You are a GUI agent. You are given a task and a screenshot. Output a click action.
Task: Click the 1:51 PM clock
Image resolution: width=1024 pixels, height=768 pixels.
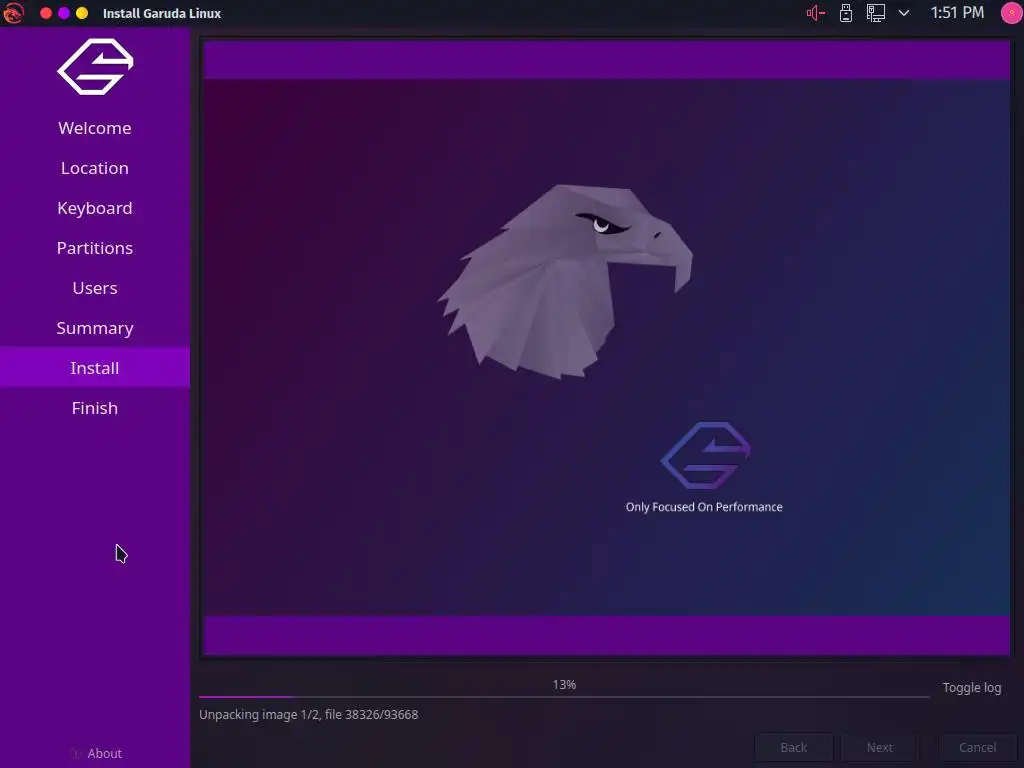[x=957, y=13]
